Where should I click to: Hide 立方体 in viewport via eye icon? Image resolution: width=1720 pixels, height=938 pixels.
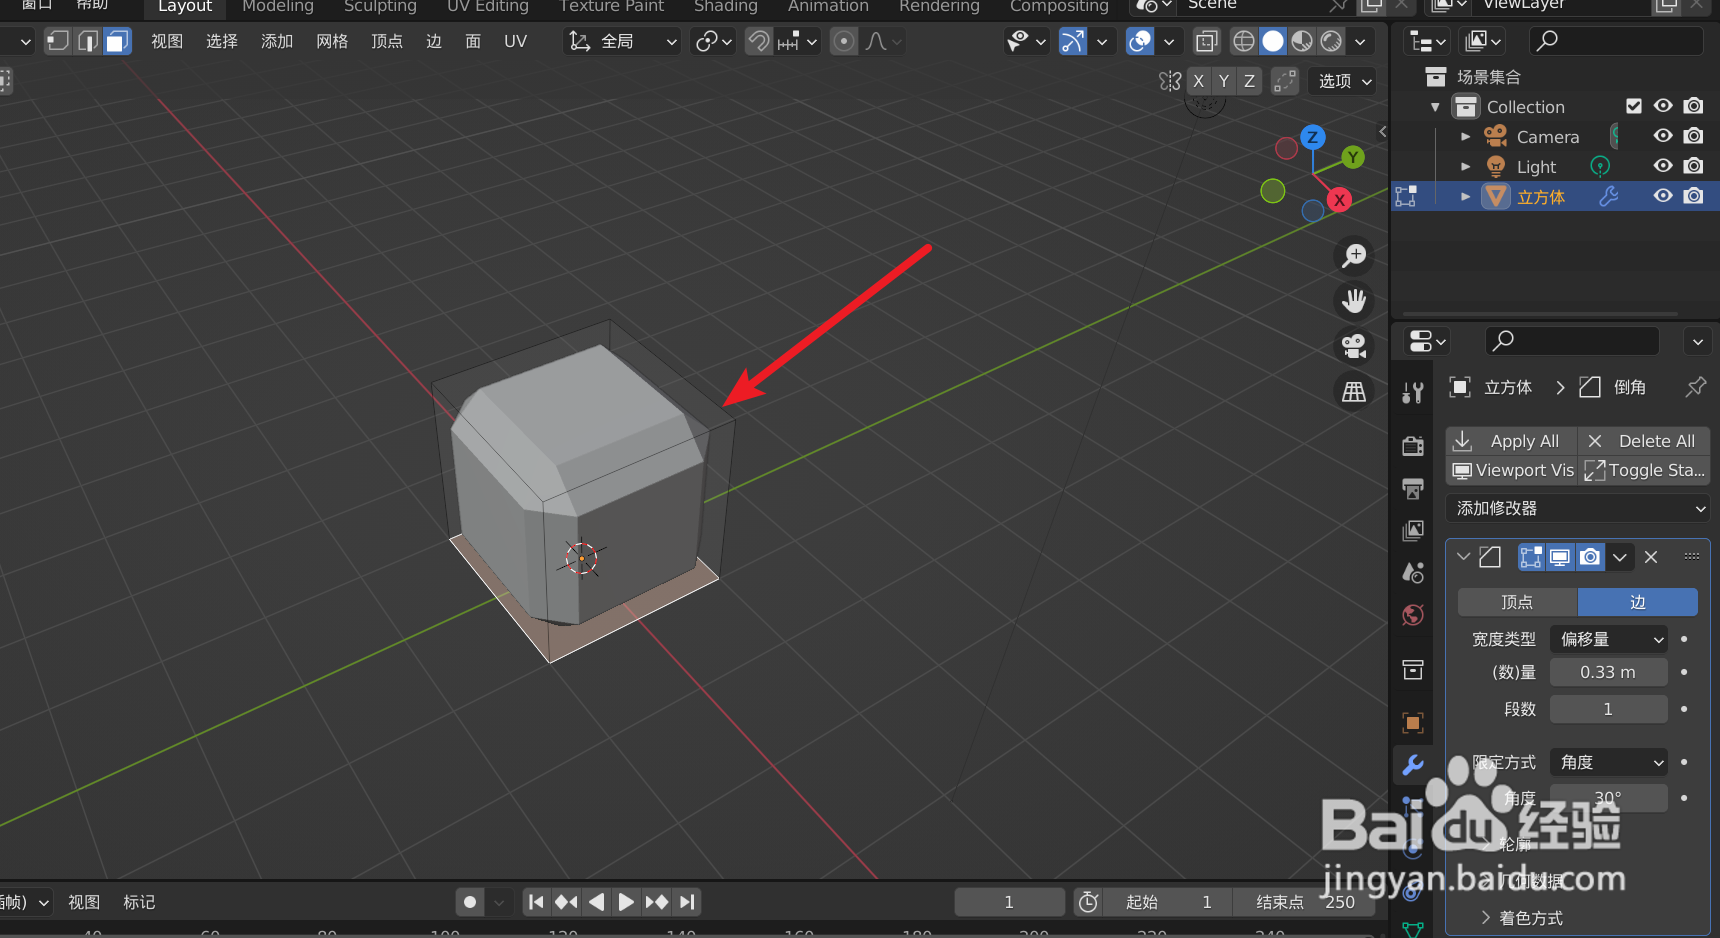point(1663,196)
